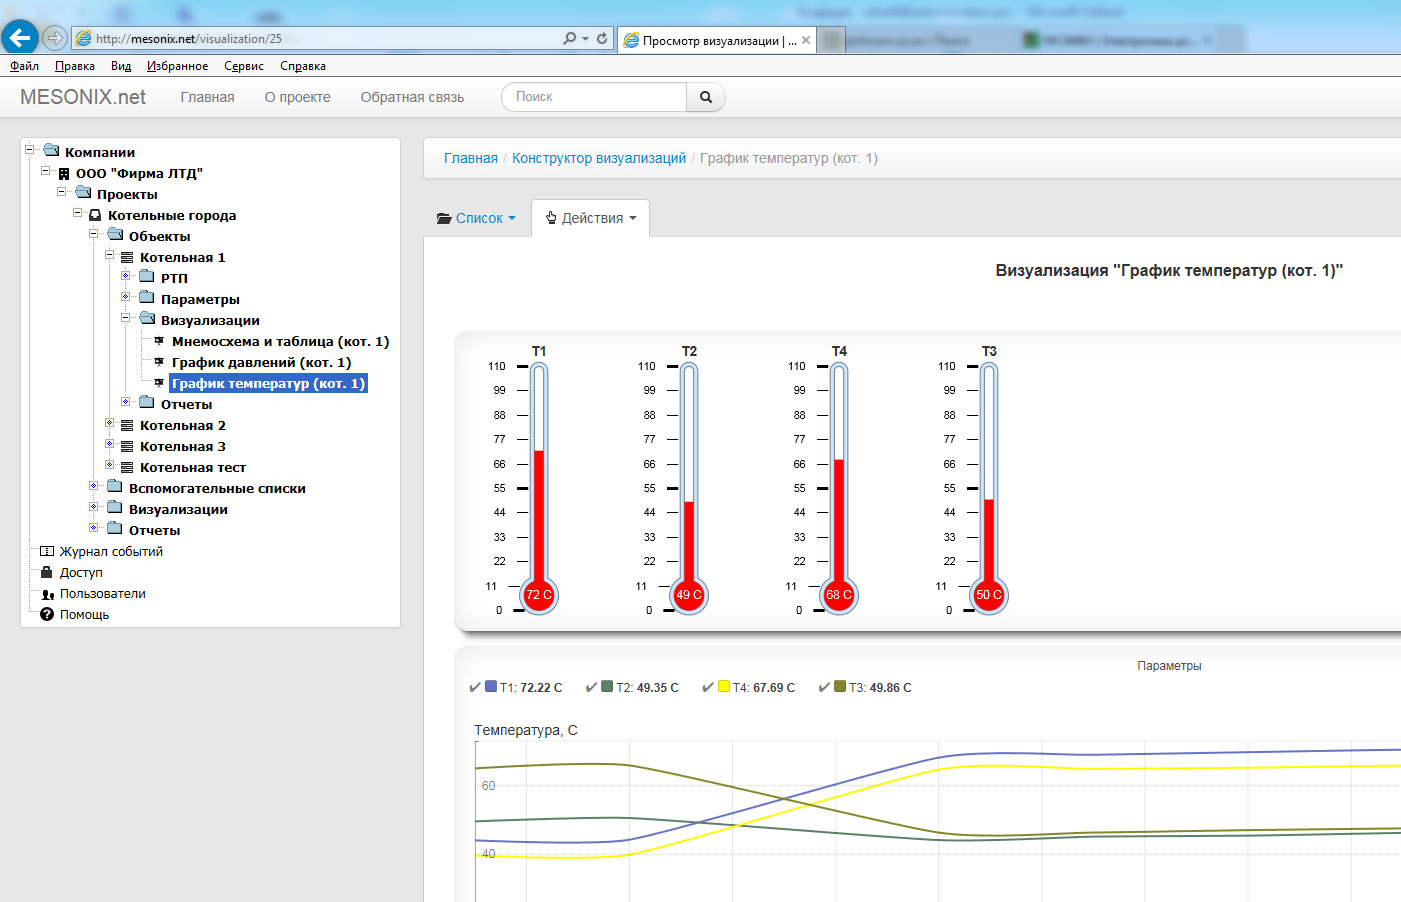Screen dimensions: 1401x902
Task: Click the Котельная 1 object icon
Action: 127,257
